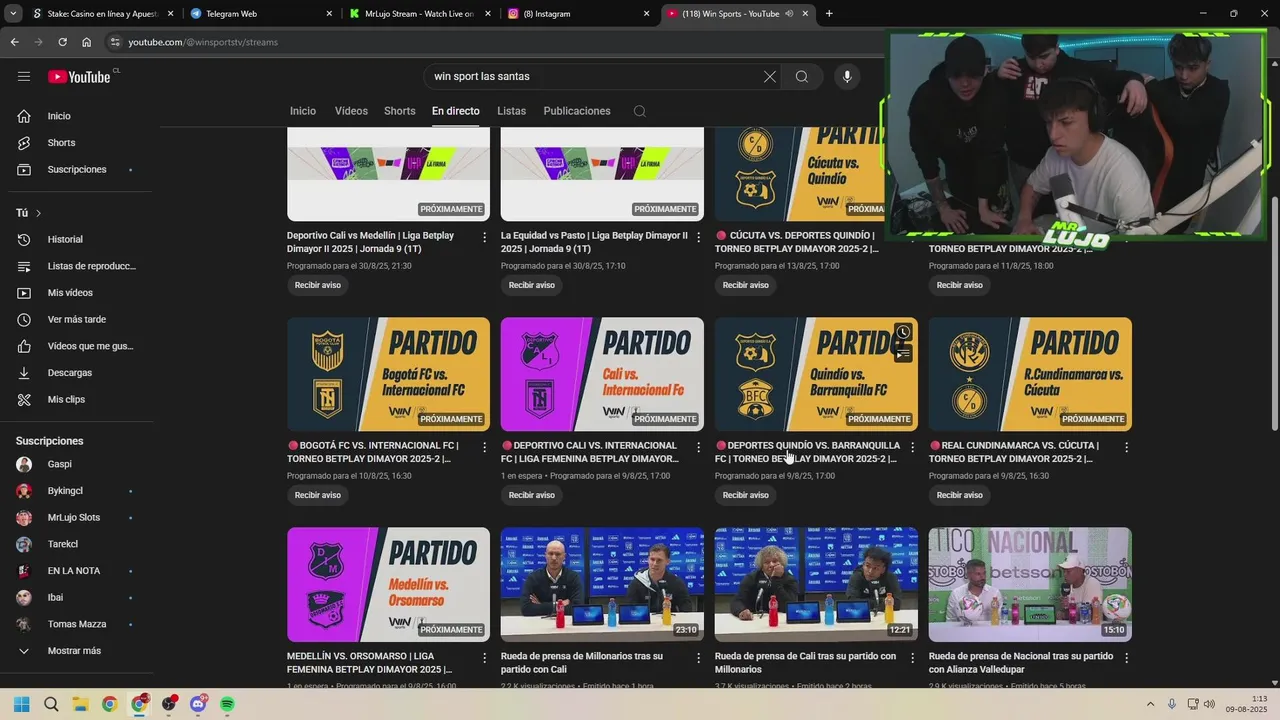Go back with the browser back arrow
Screen dimensions: 1280x720
pos(14,42)
